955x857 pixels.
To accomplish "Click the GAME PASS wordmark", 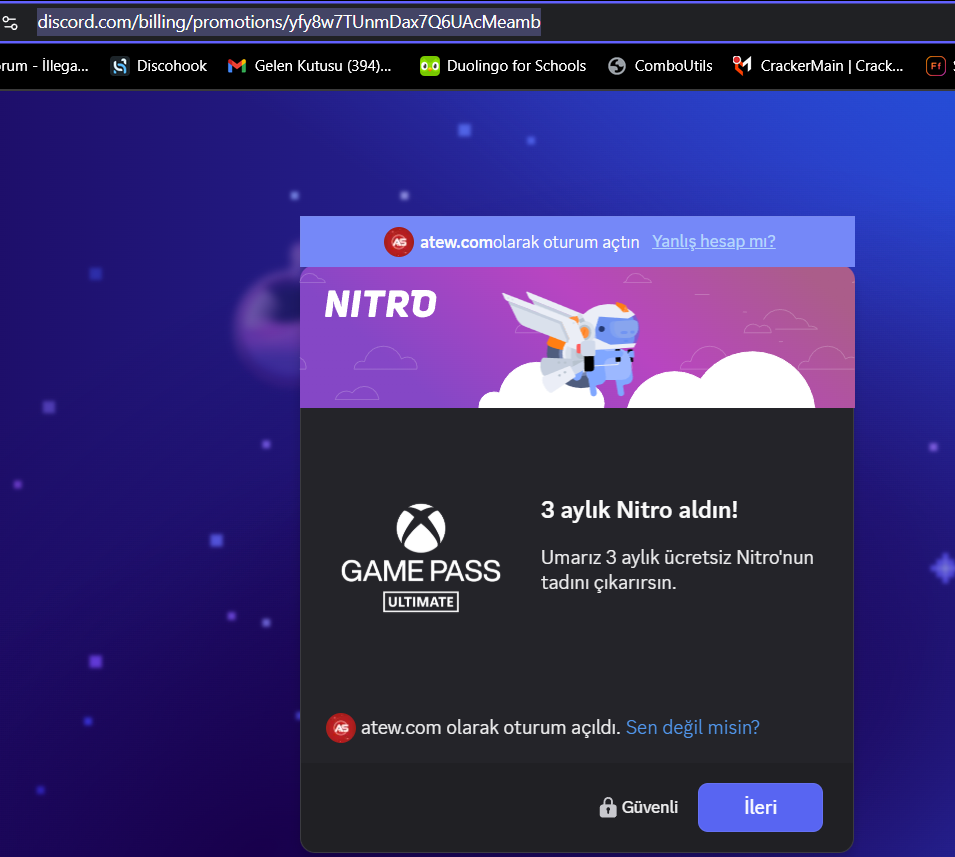I will tap(421, 571).
